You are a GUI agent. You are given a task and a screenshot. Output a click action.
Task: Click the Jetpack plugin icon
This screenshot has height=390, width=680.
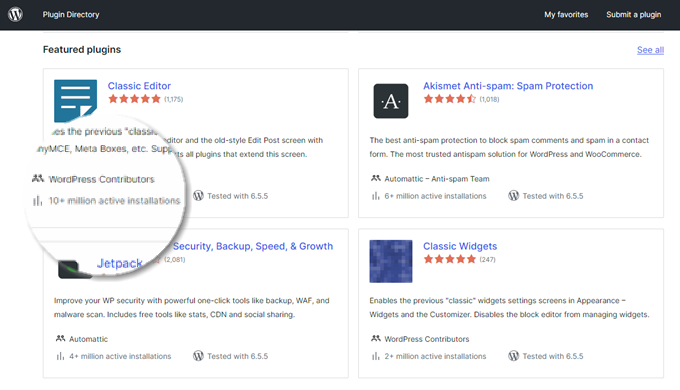74,269
